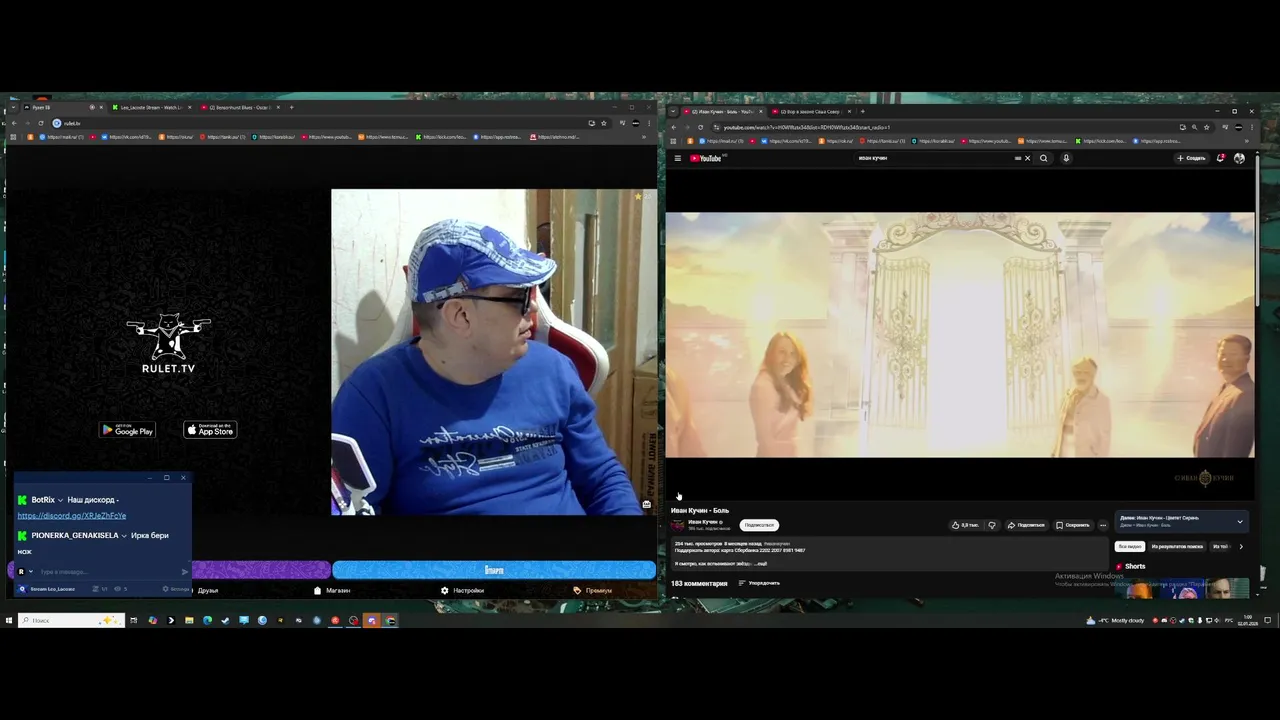The width and height of the screenshot is (1280, 720).
Task: Open new tab in YouTube window
Action: [x=862, y=111]
